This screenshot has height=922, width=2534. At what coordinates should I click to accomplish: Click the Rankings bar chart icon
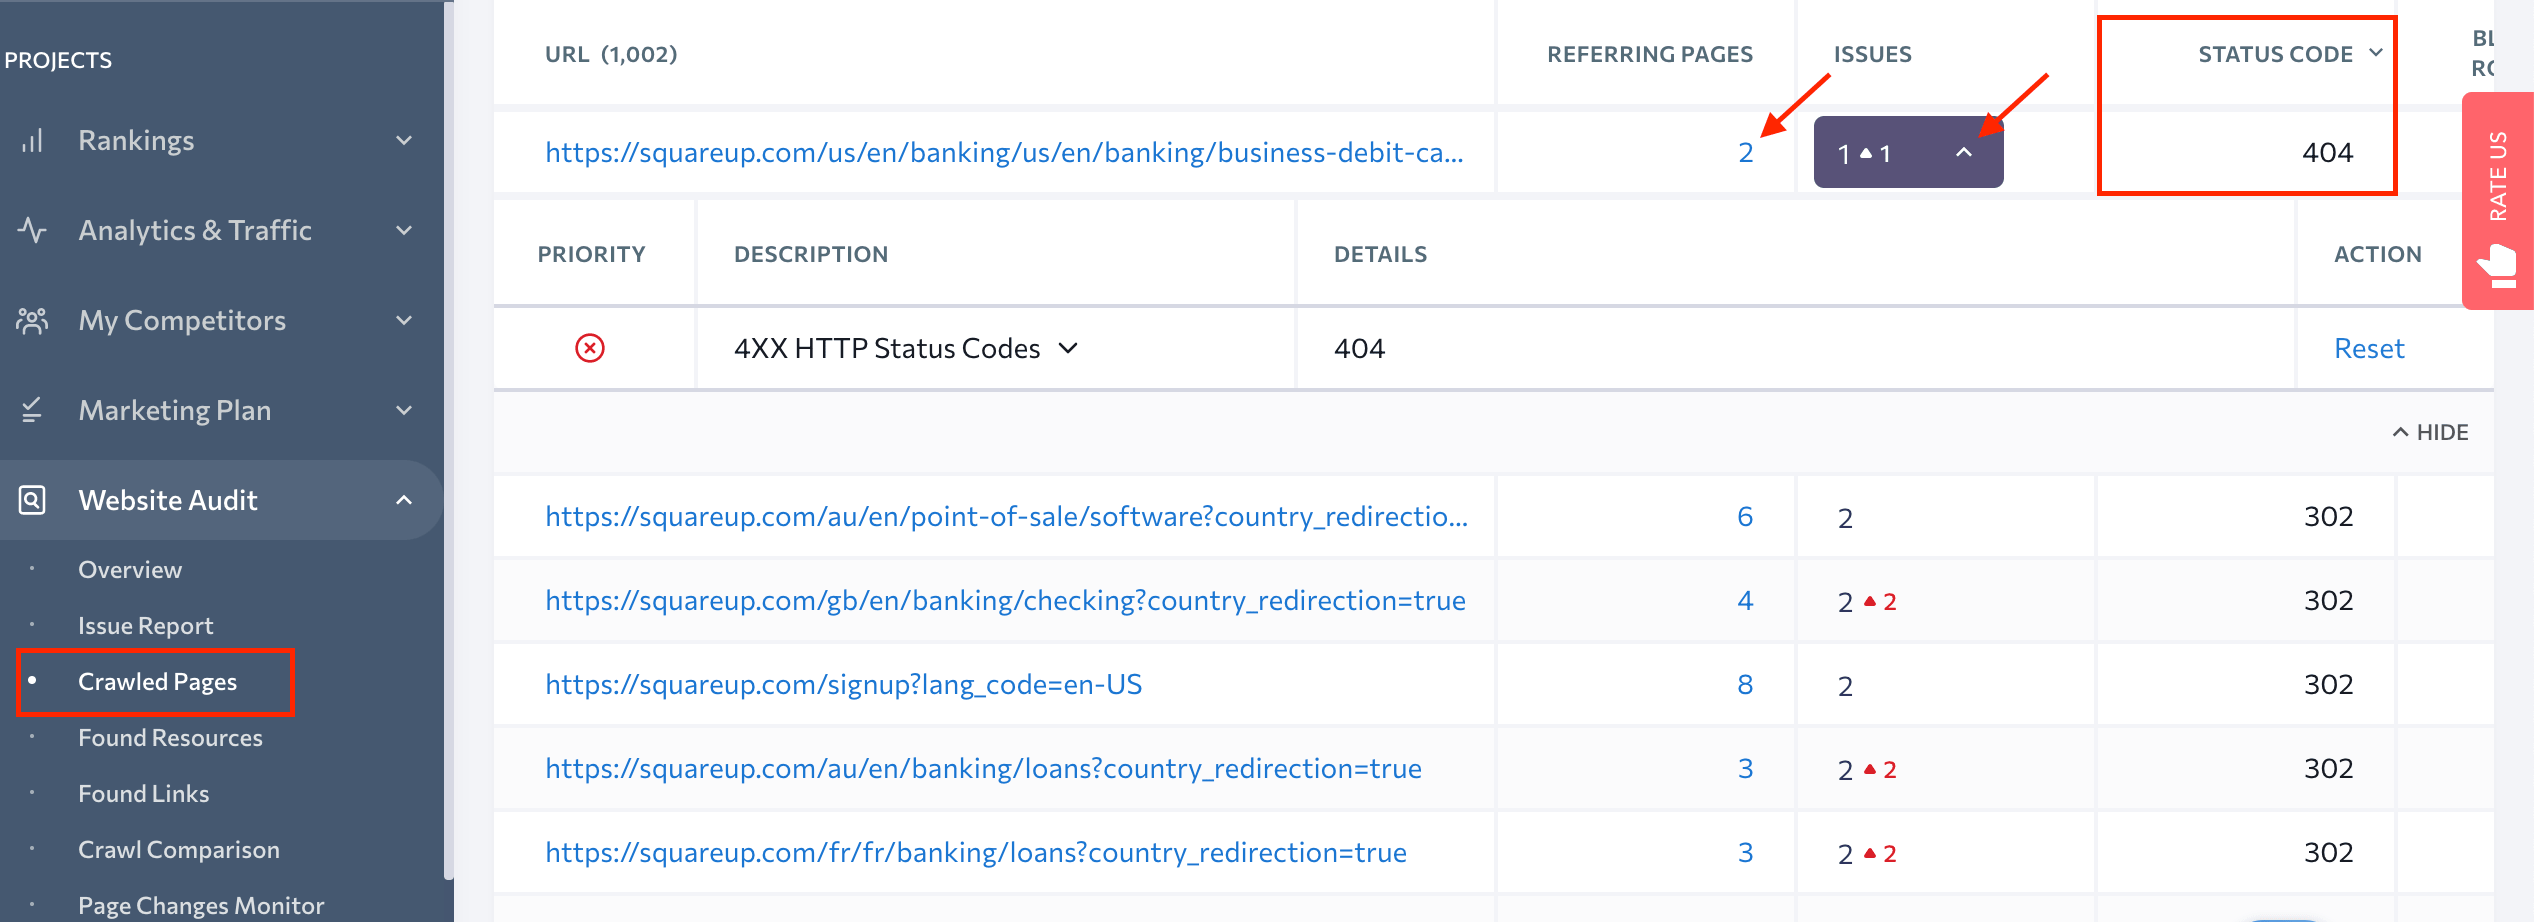point(32,141)
